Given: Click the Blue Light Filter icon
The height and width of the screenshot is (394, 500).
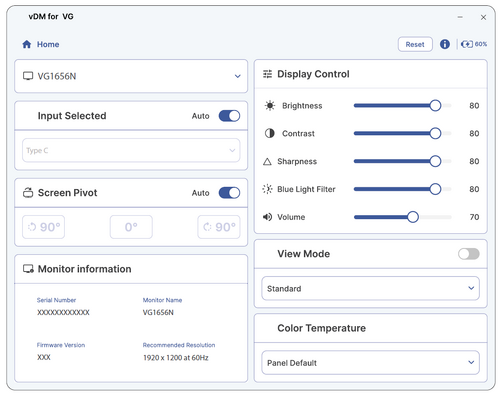Looking at the screenshot, I should (267, 189).
